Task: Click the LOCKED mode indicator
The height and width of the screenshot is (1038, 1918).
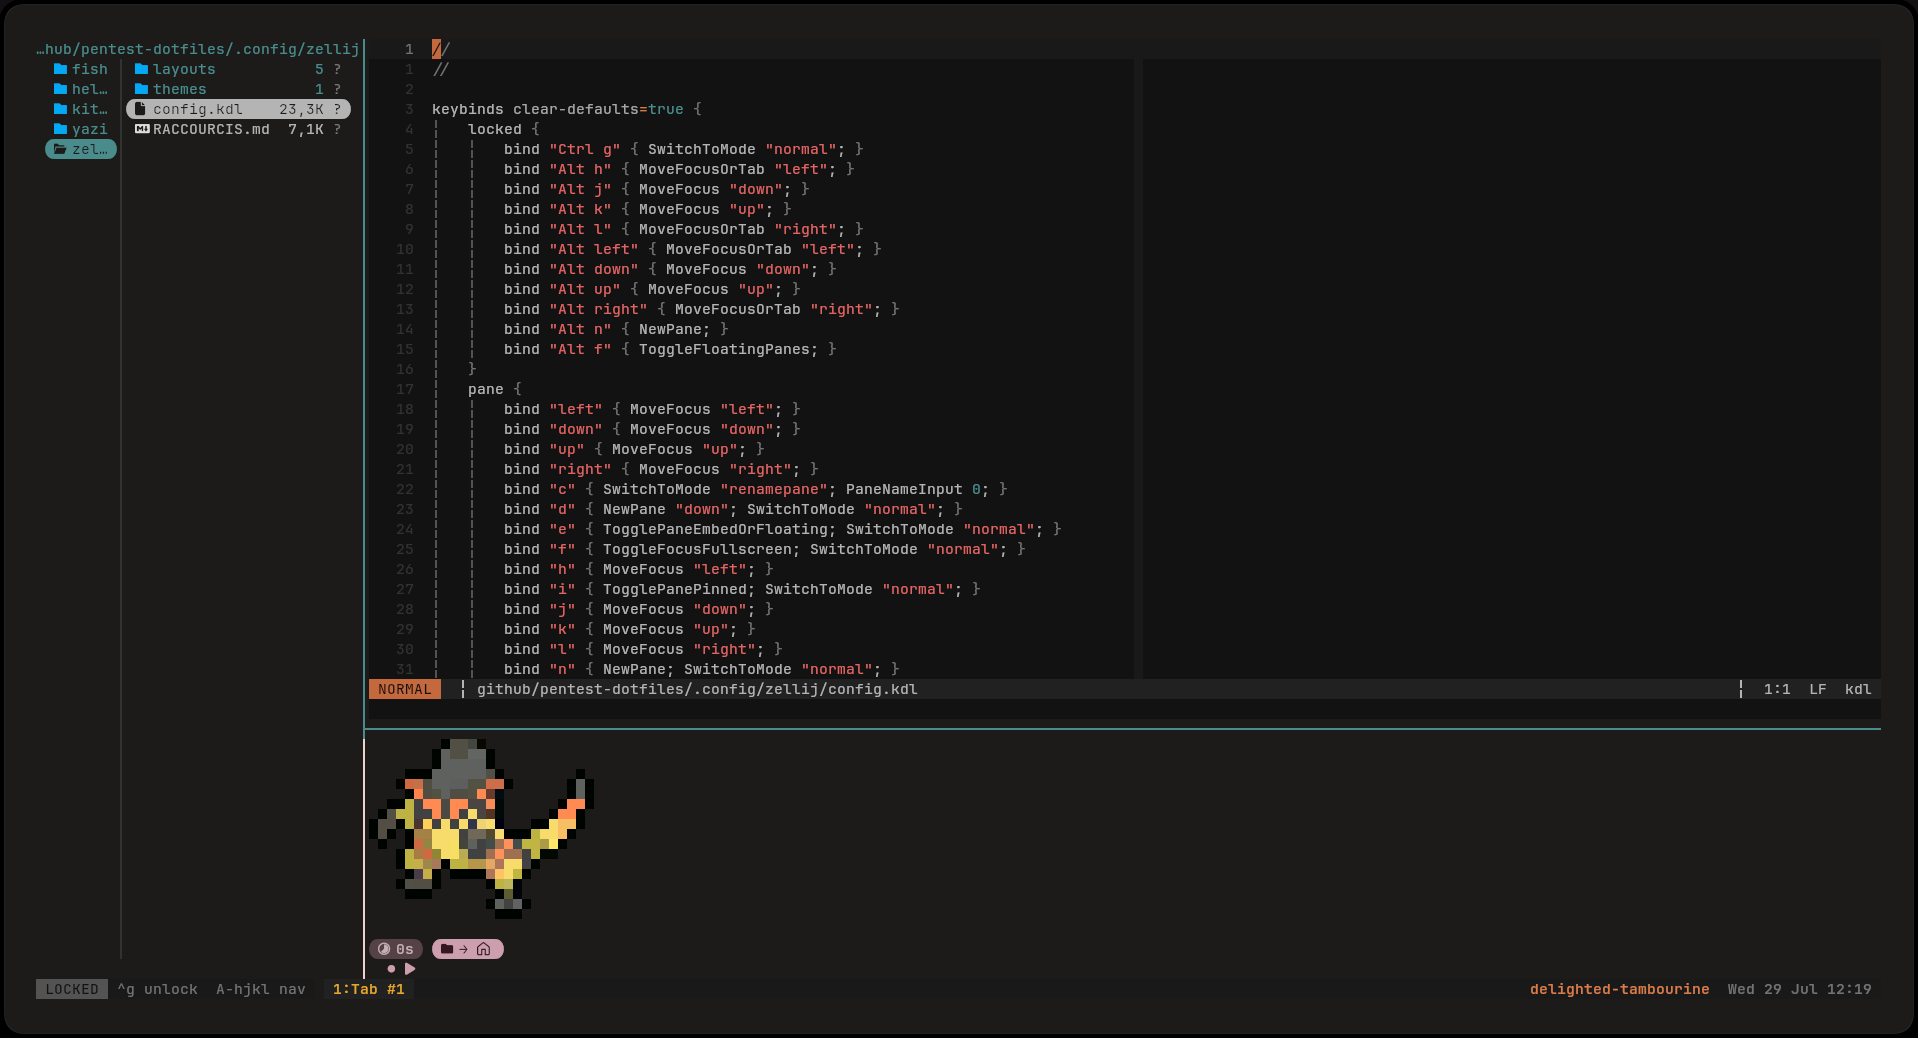Action: coord(72,989)
